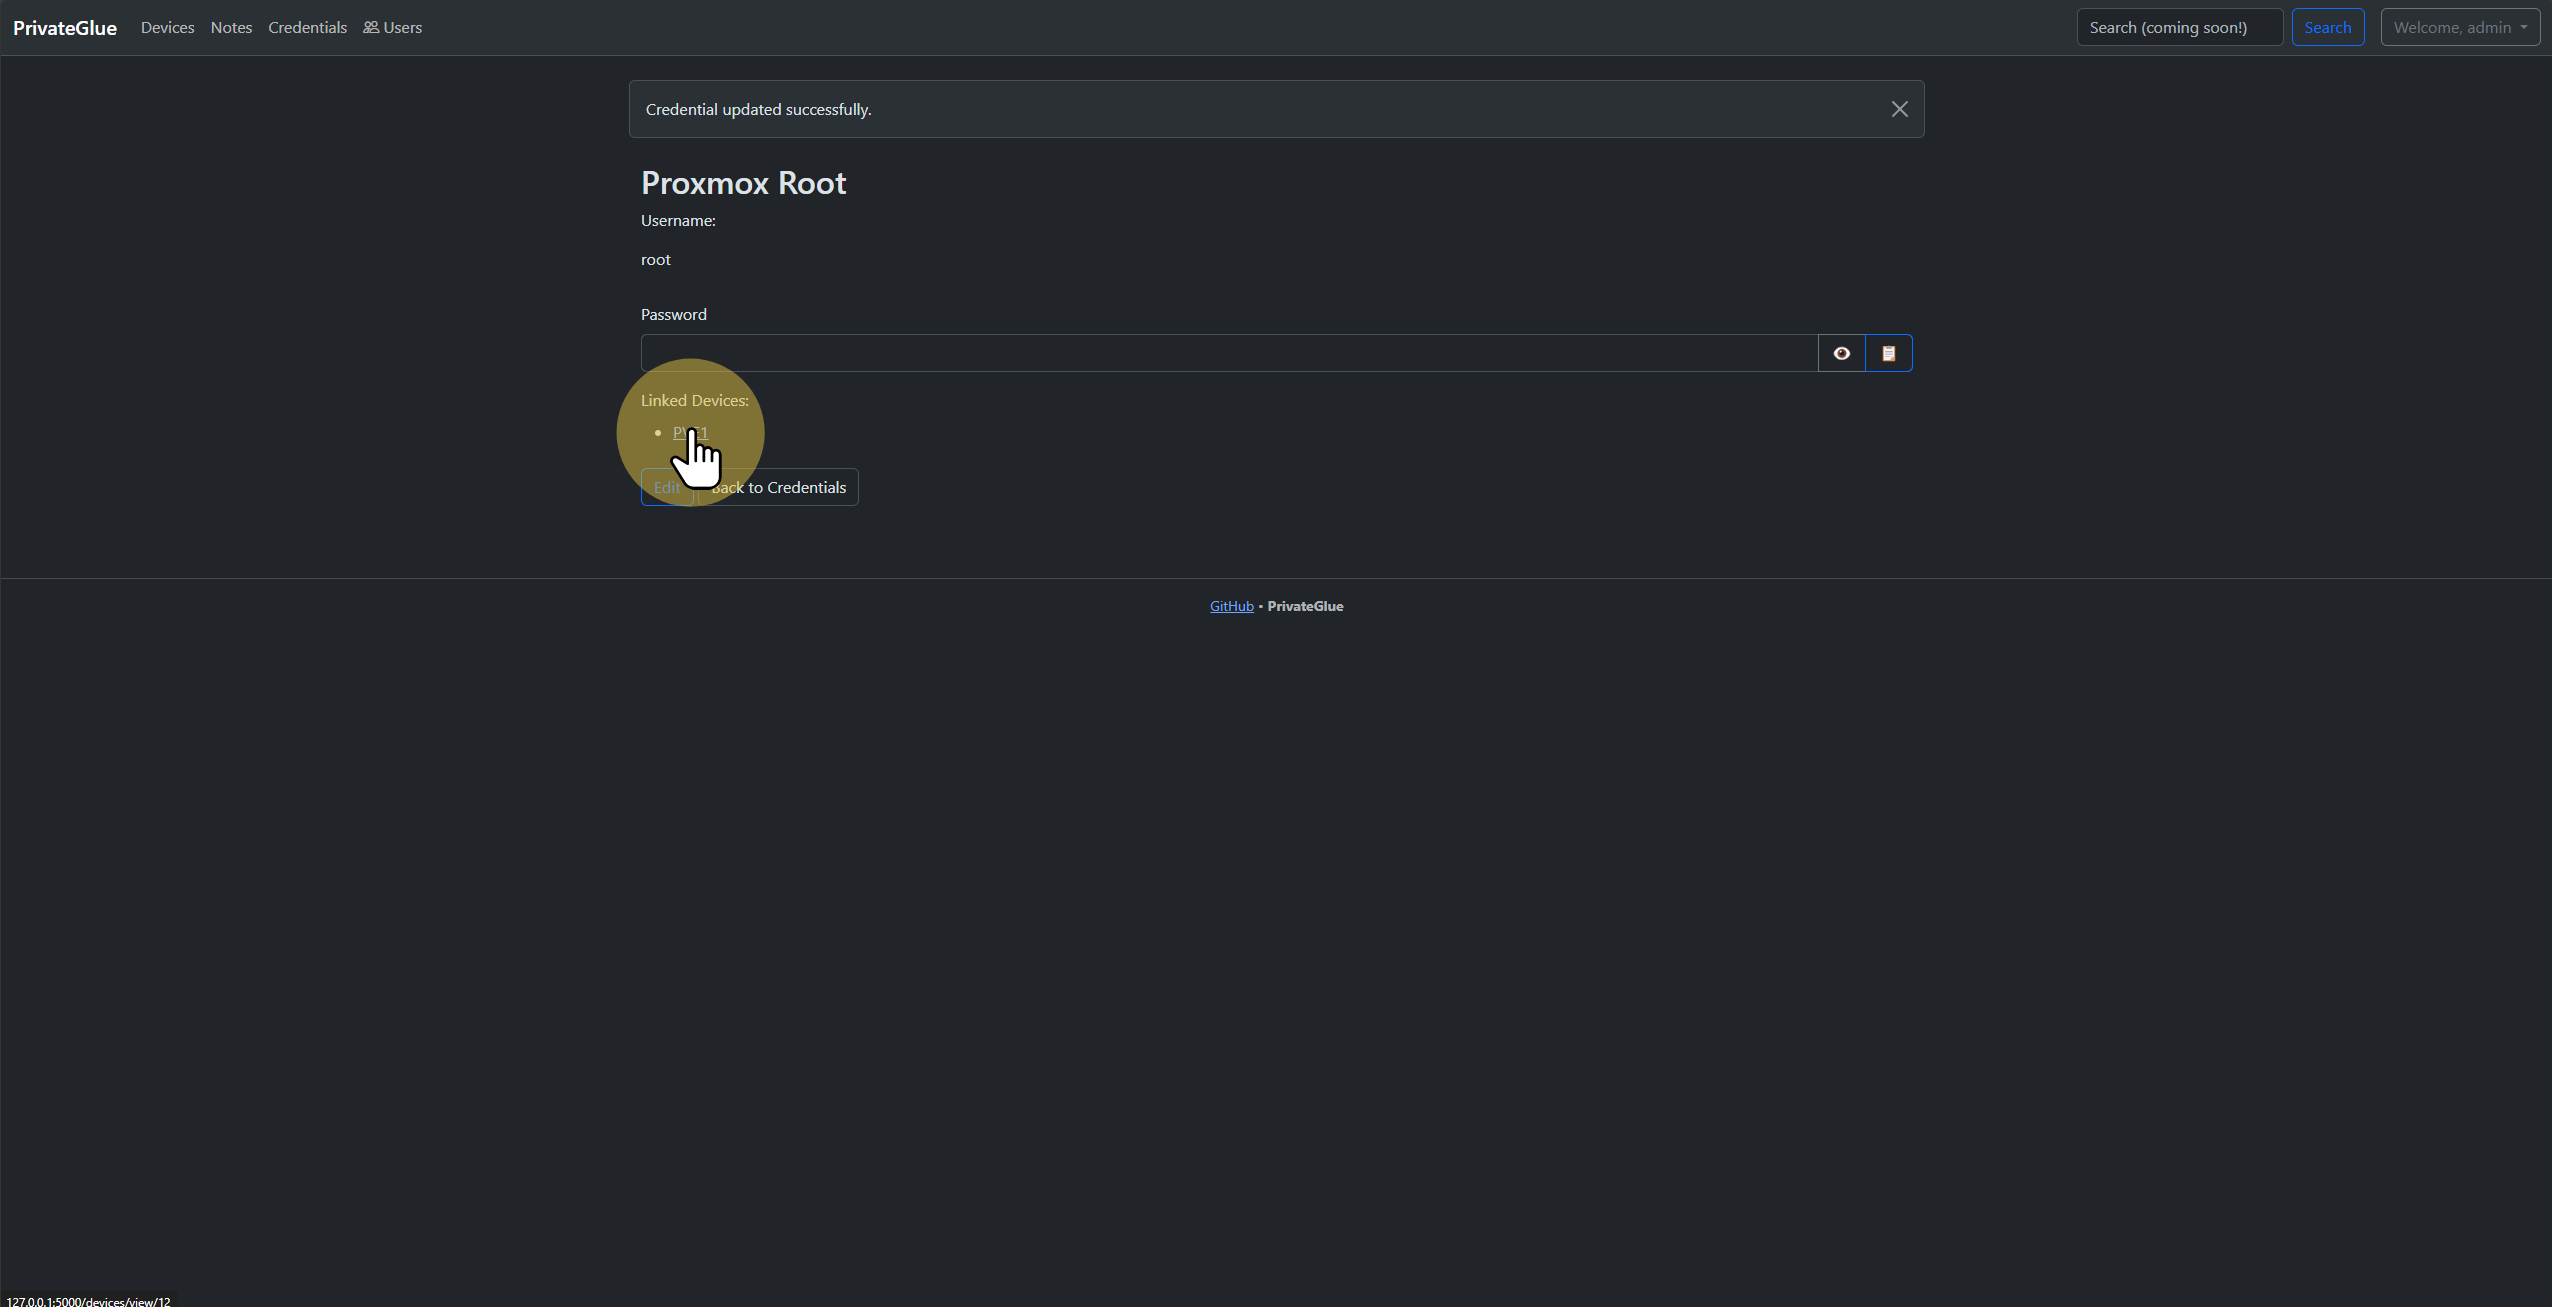The image size is (2552, 1307).
Task: Go to the Devices page
Action: click(x=167, y=28)
